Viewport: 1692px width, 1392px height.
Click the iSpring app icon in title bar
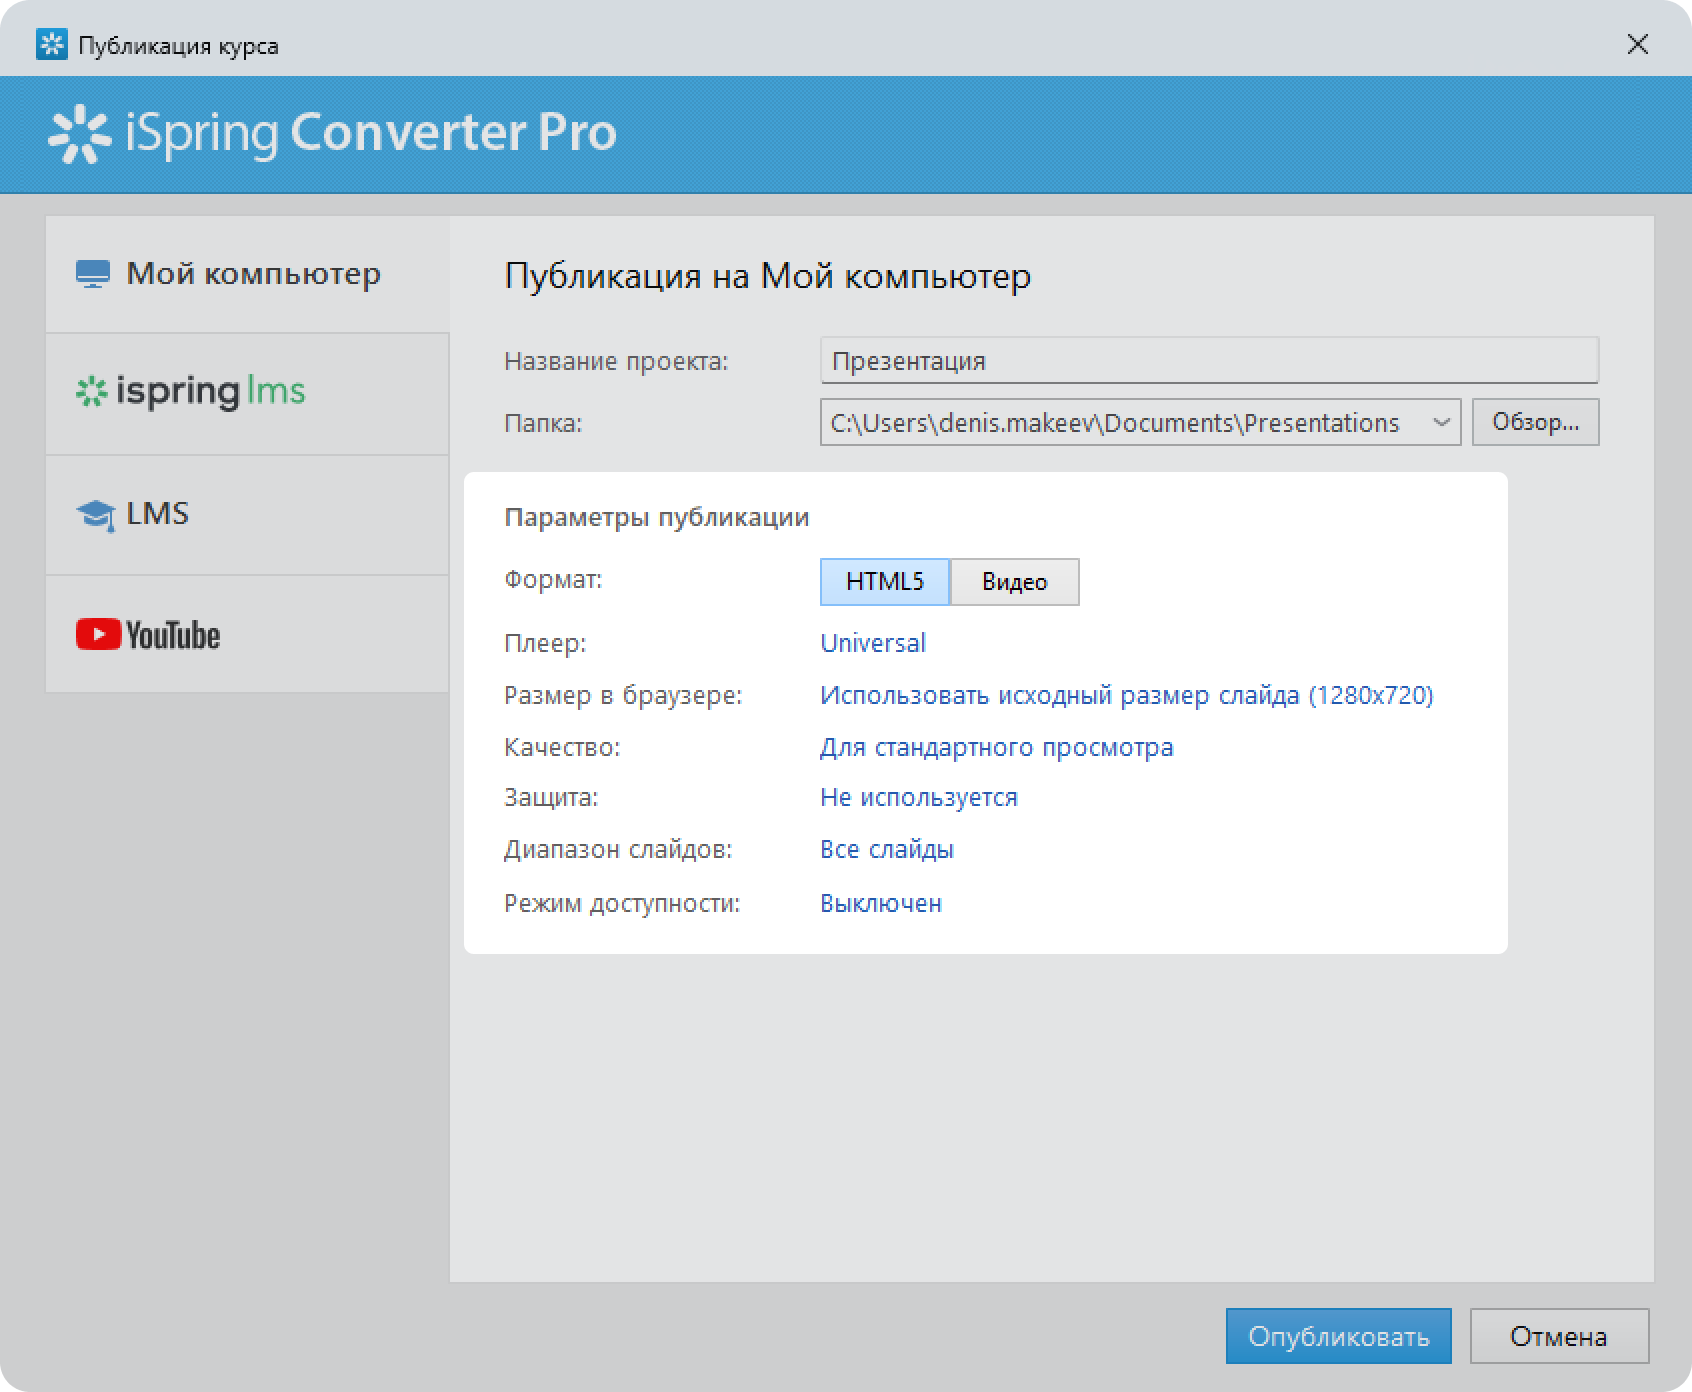click(x=51, y=45)
